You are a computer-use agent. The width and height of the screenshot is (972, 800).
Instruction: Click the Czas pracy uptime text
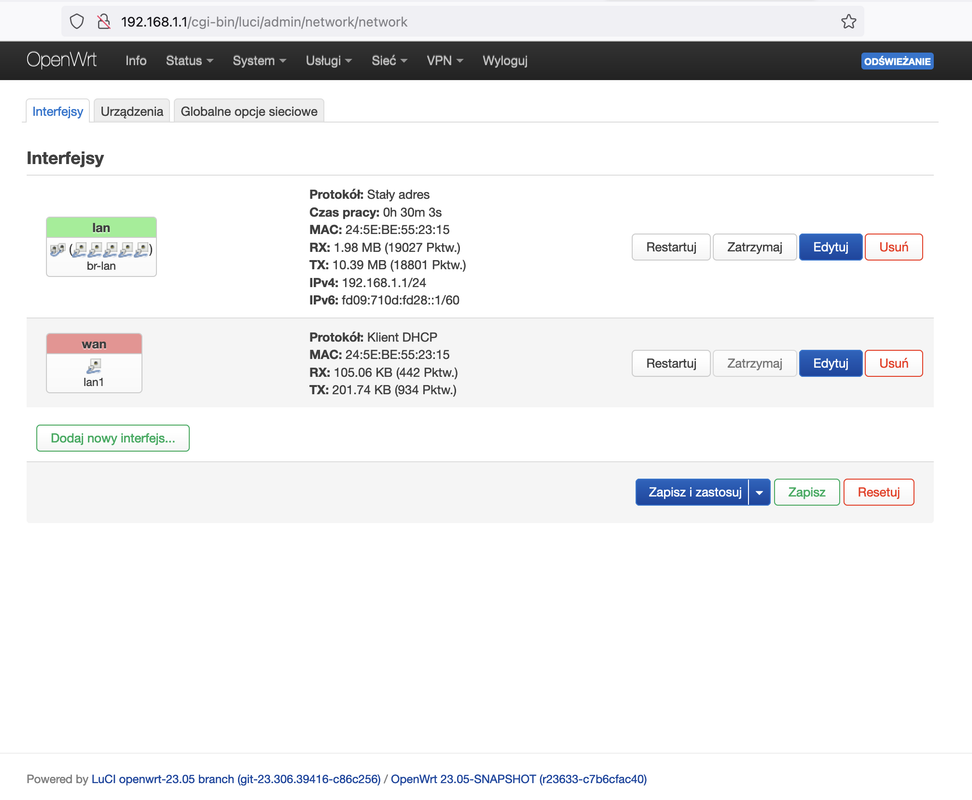pos(376,212)
